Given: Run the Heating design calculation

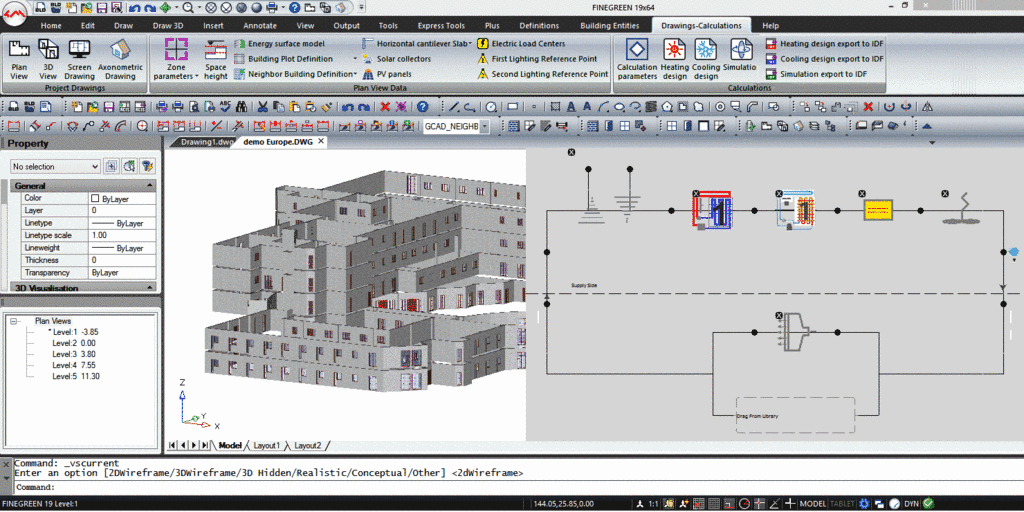Looking at the screenshot, I should click(675, 59).
